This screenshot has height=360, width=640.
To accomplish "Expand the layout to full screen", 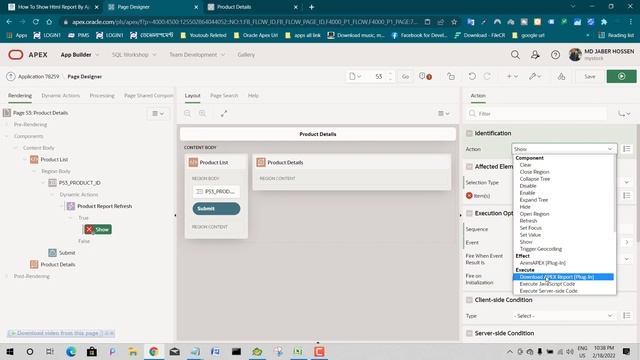I will (224, 113).
